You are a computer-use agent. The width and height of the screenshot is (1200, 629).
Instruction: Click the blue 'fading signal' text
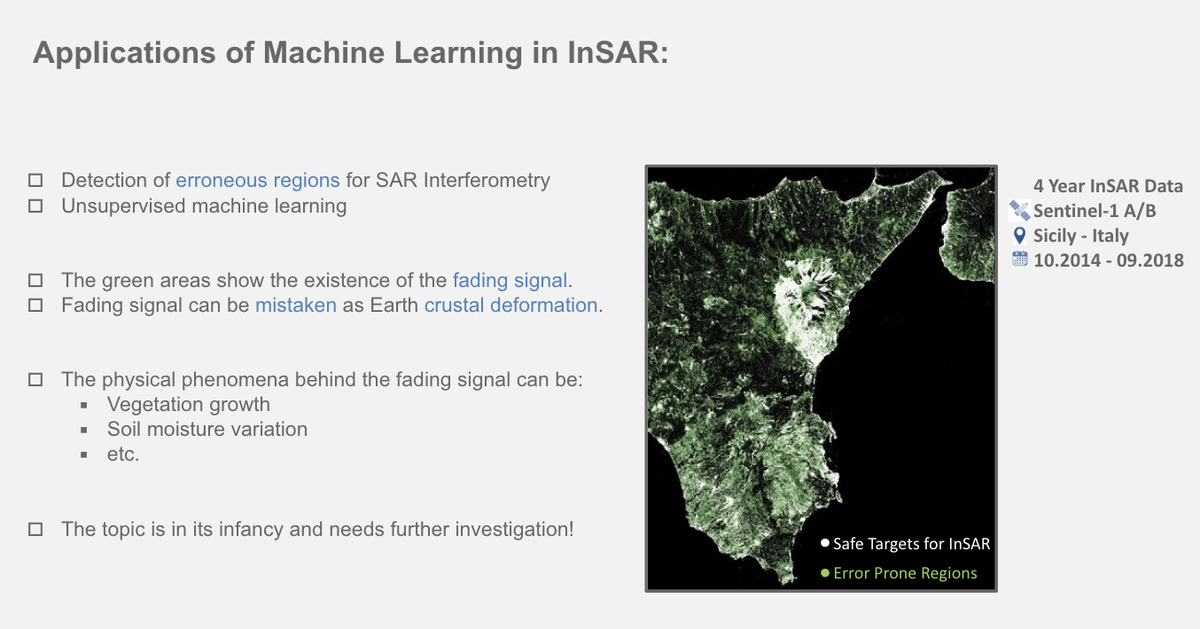pyautogui.click(x=510, y=280)
